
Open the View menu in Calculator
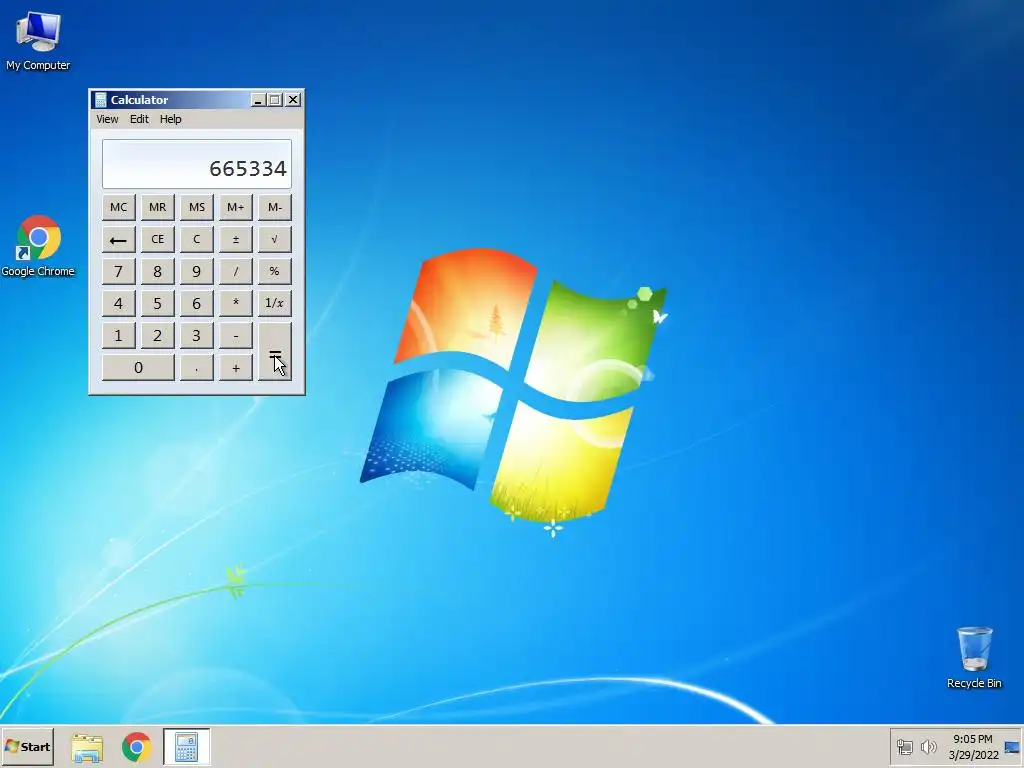pyautogui.click(x=107, y=120)
